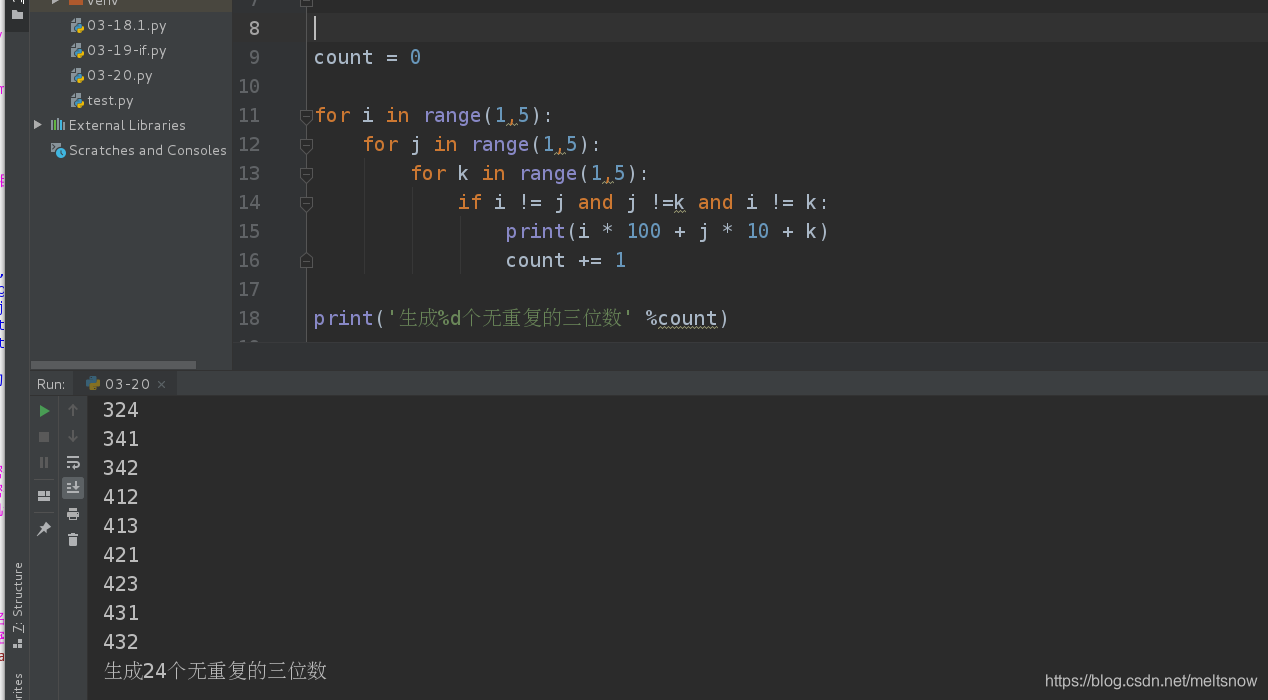The width and height of the screenshot is (1268, 700).
Task: Click line number 9 in the gutter
Action: [x=254, y=57]
